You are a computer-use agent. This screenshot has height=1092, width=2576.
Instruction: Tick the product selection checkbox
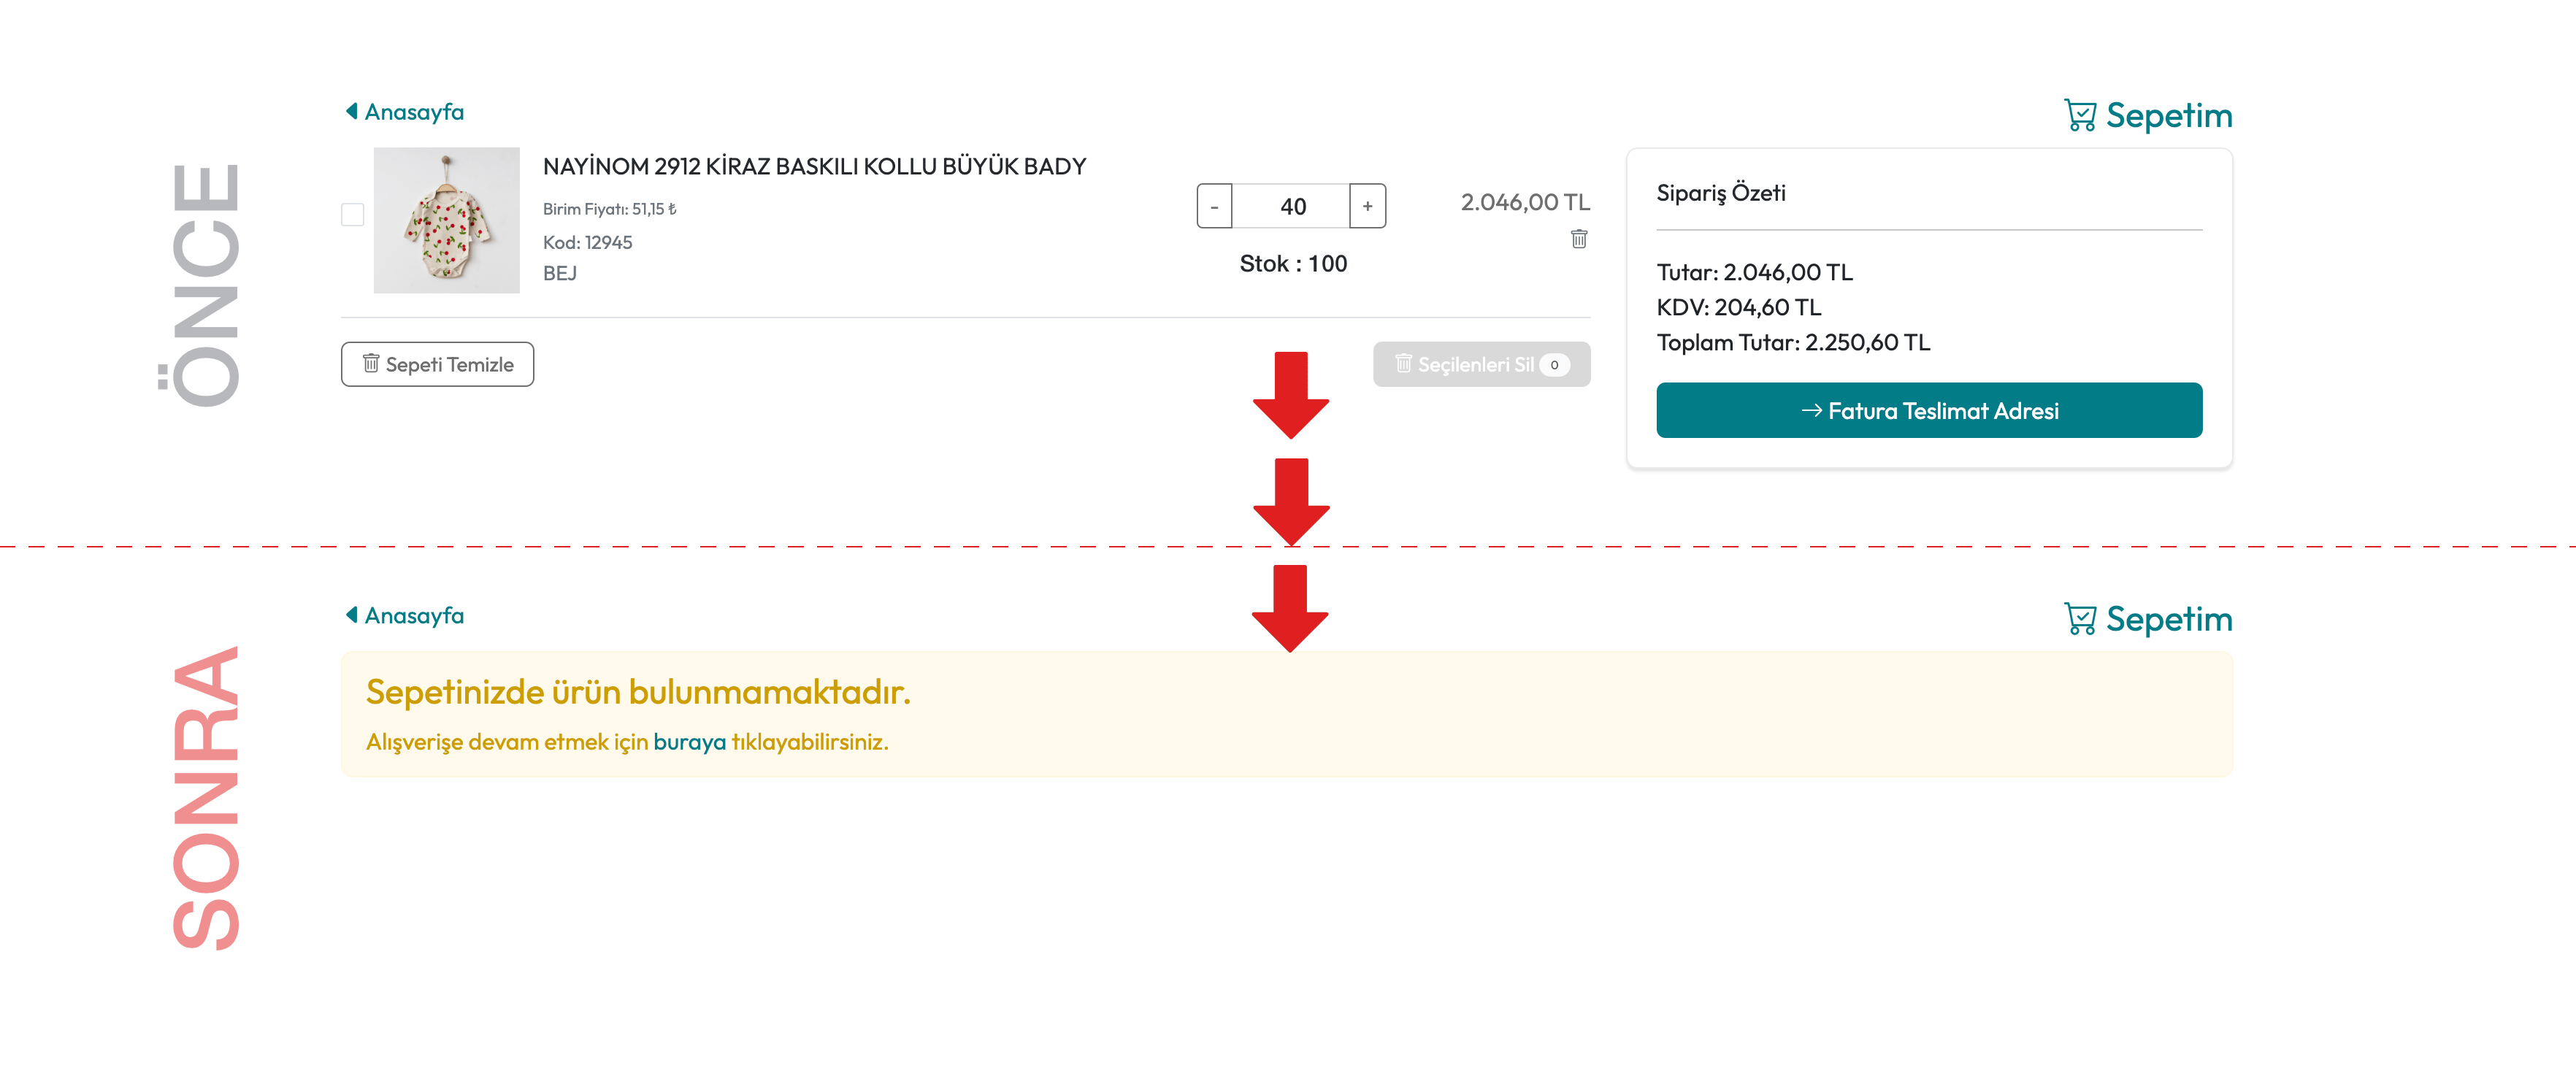click(352, 215)
